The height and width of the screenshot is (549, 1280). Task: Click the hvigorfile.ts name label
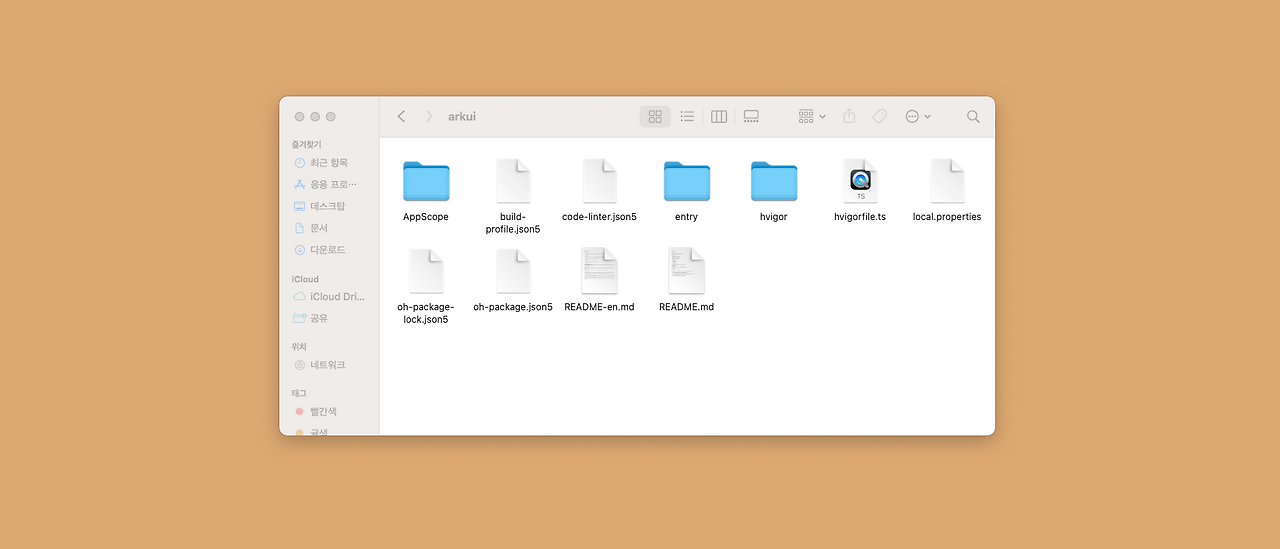click(x=860, y=217)
